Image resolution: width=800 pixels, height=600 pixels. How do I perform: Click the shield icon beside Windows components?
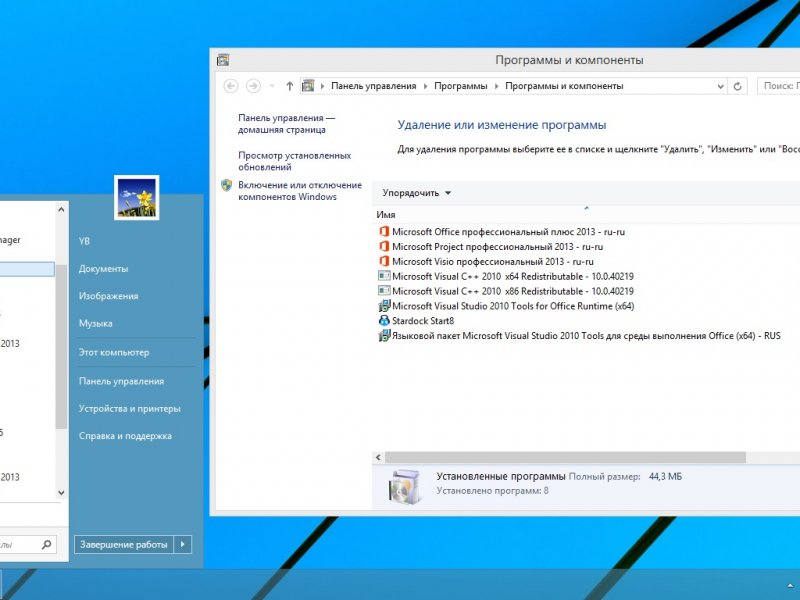pos(227,185)
